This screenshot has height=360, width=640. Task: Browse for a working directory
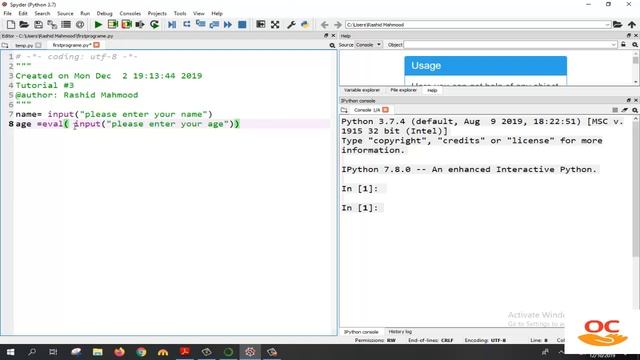click(x=617, y=24)
